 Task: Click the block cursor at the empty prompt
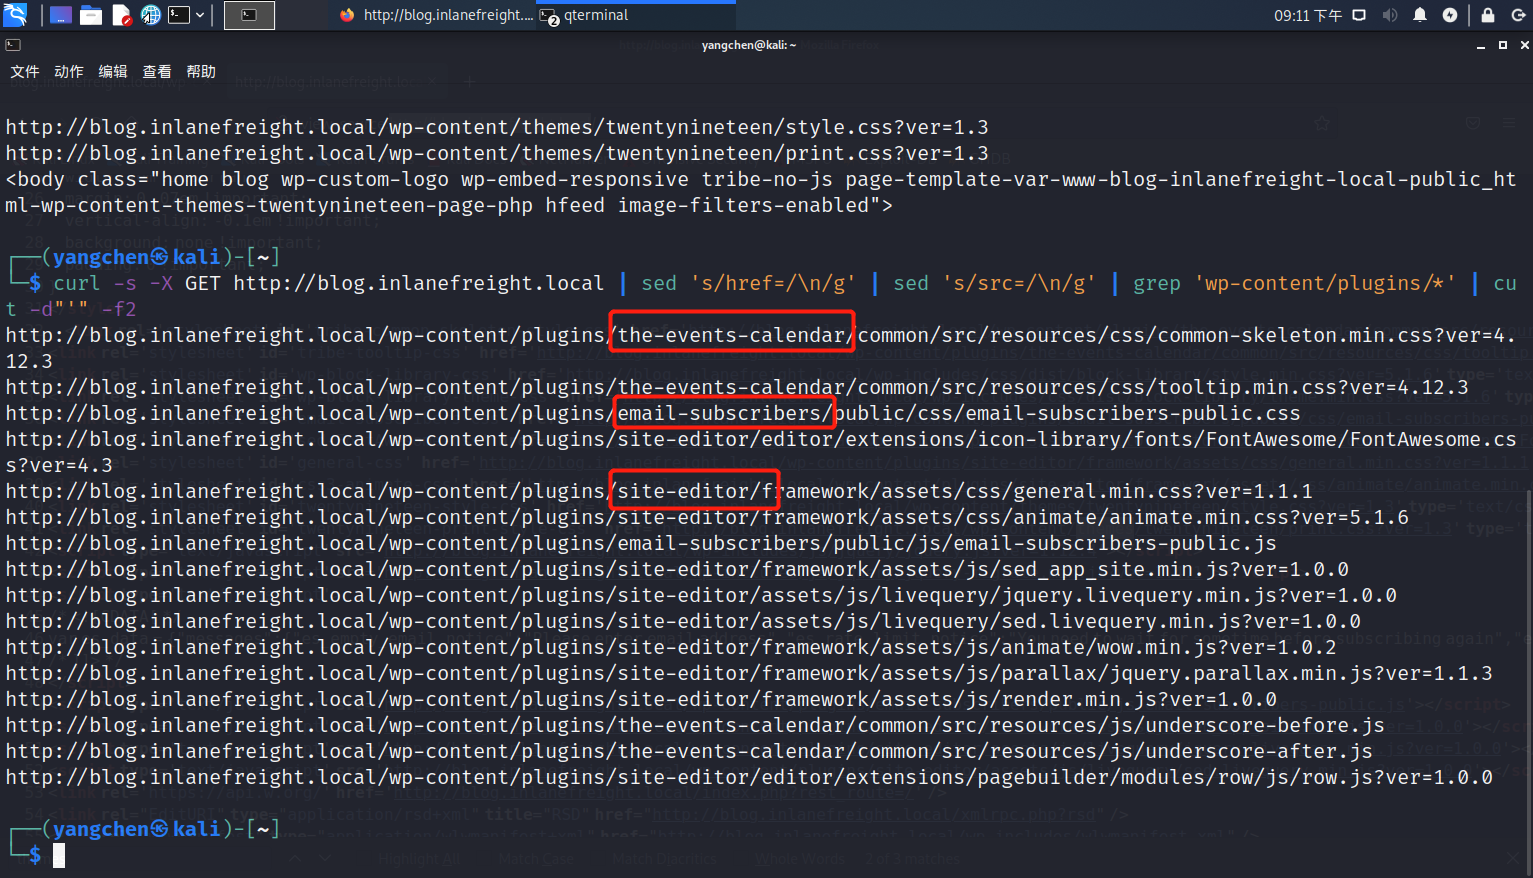tap(59, 855)
